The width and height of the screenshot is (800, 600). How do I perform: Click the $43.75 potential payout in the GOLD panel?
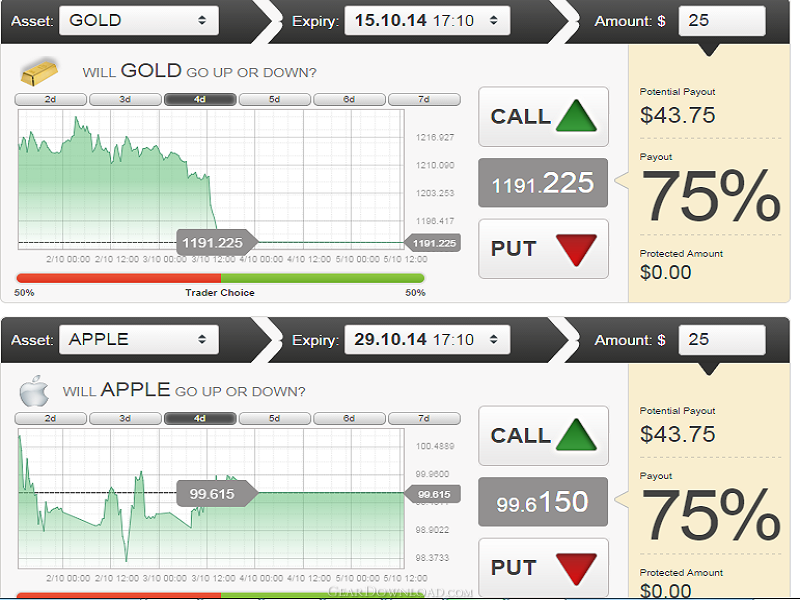pos(678,115)
